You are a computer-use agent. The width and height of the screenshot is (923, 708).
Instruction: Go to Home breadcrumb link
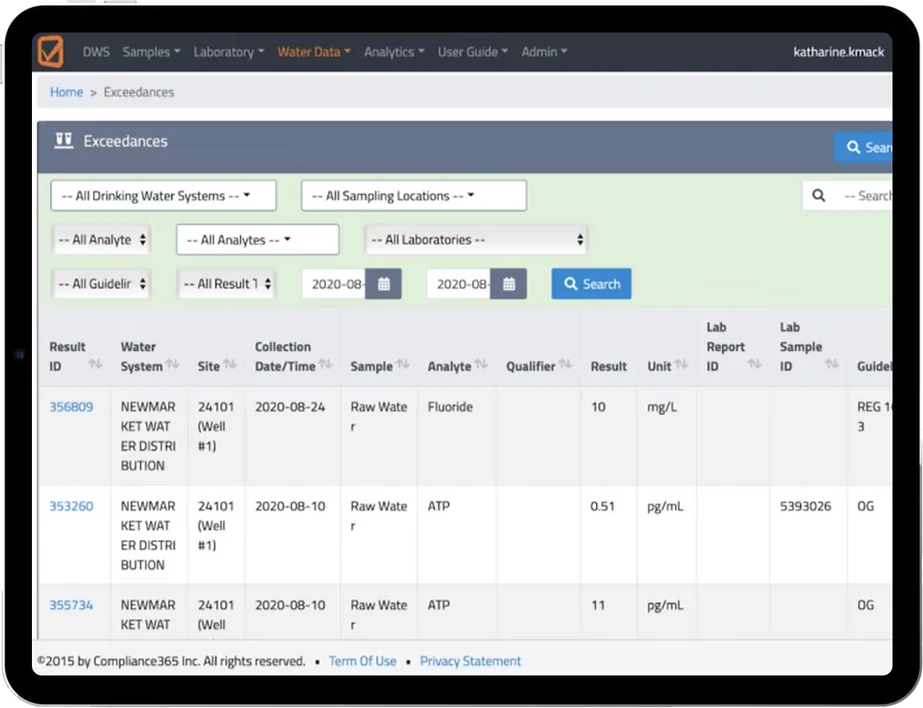coord(66,92)
